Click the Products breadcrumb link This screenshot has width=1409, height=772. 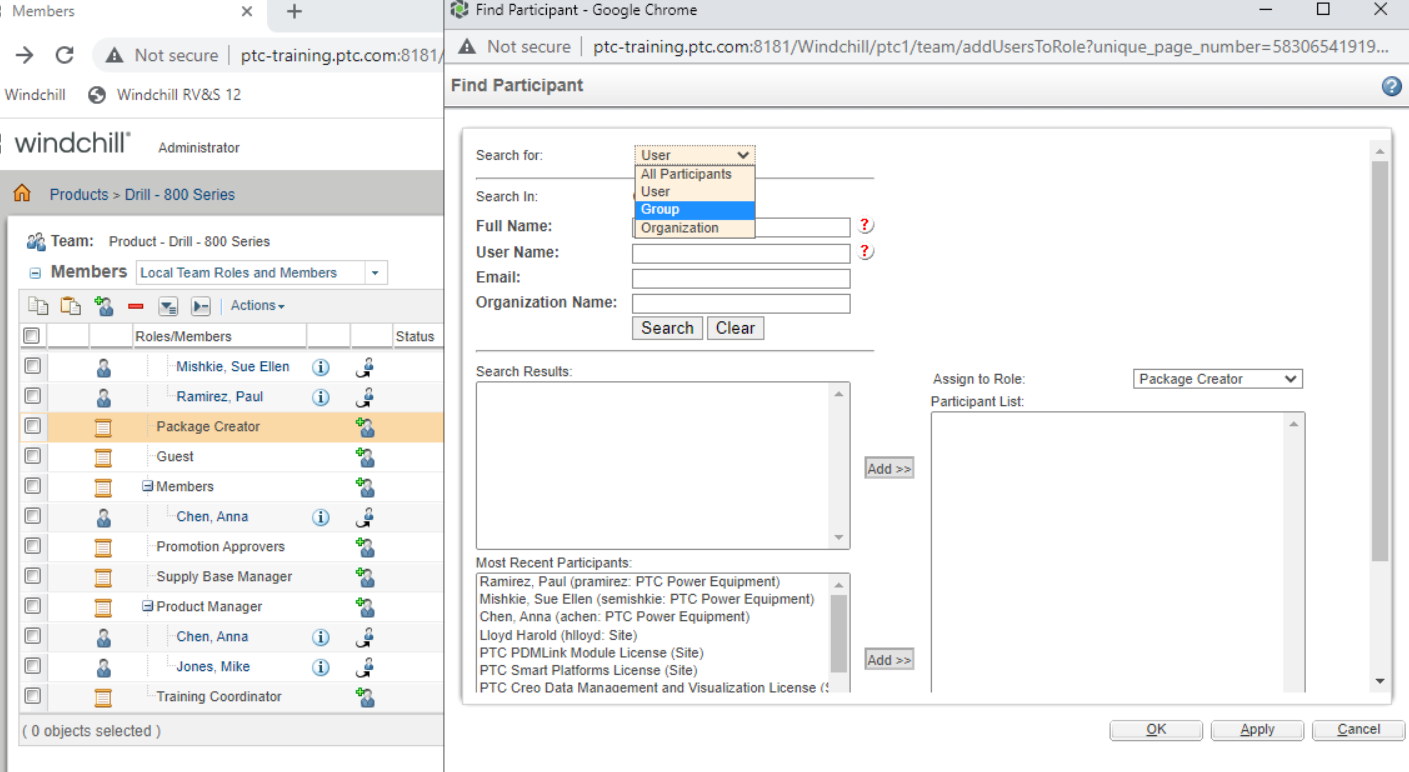[x=79, y=195]
